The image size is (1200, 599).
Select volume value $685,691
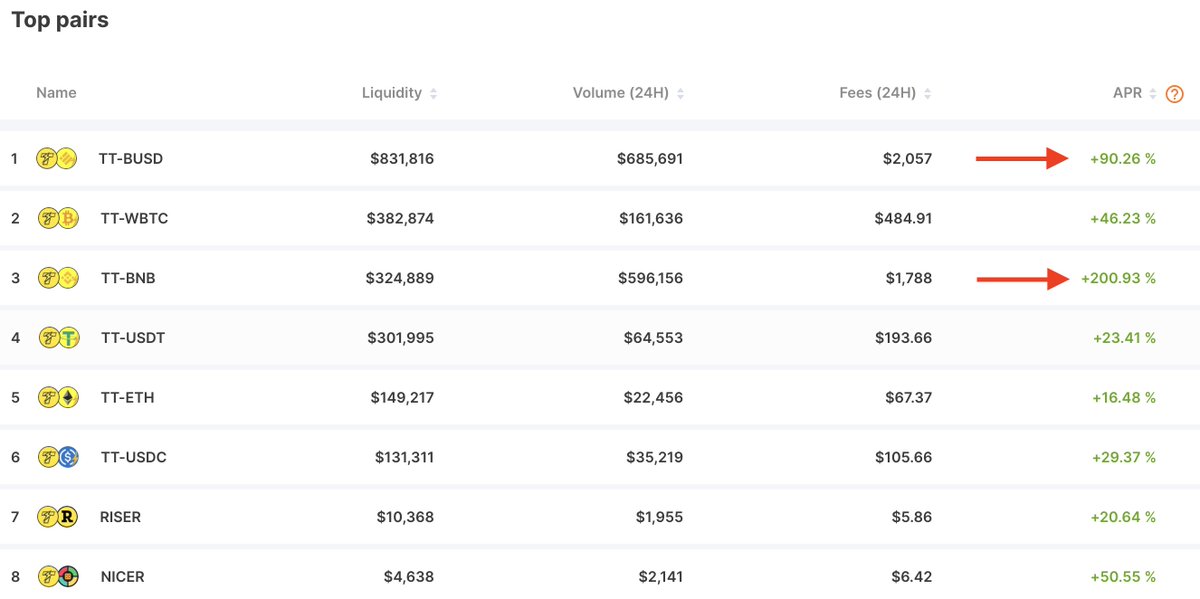pos(650,159)
